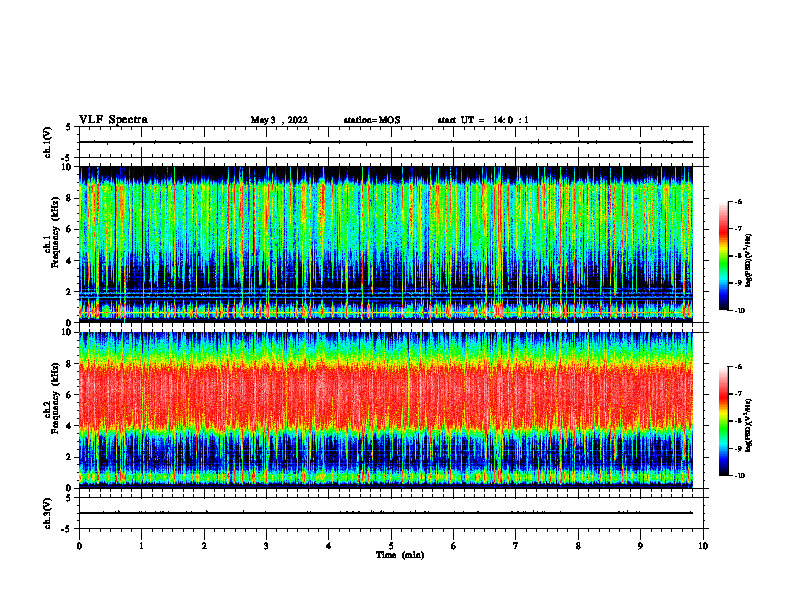Screen dimensions: 792x612
Task: Click the "-10" tick on ch.2 color bar
Action: pos(739,476)
